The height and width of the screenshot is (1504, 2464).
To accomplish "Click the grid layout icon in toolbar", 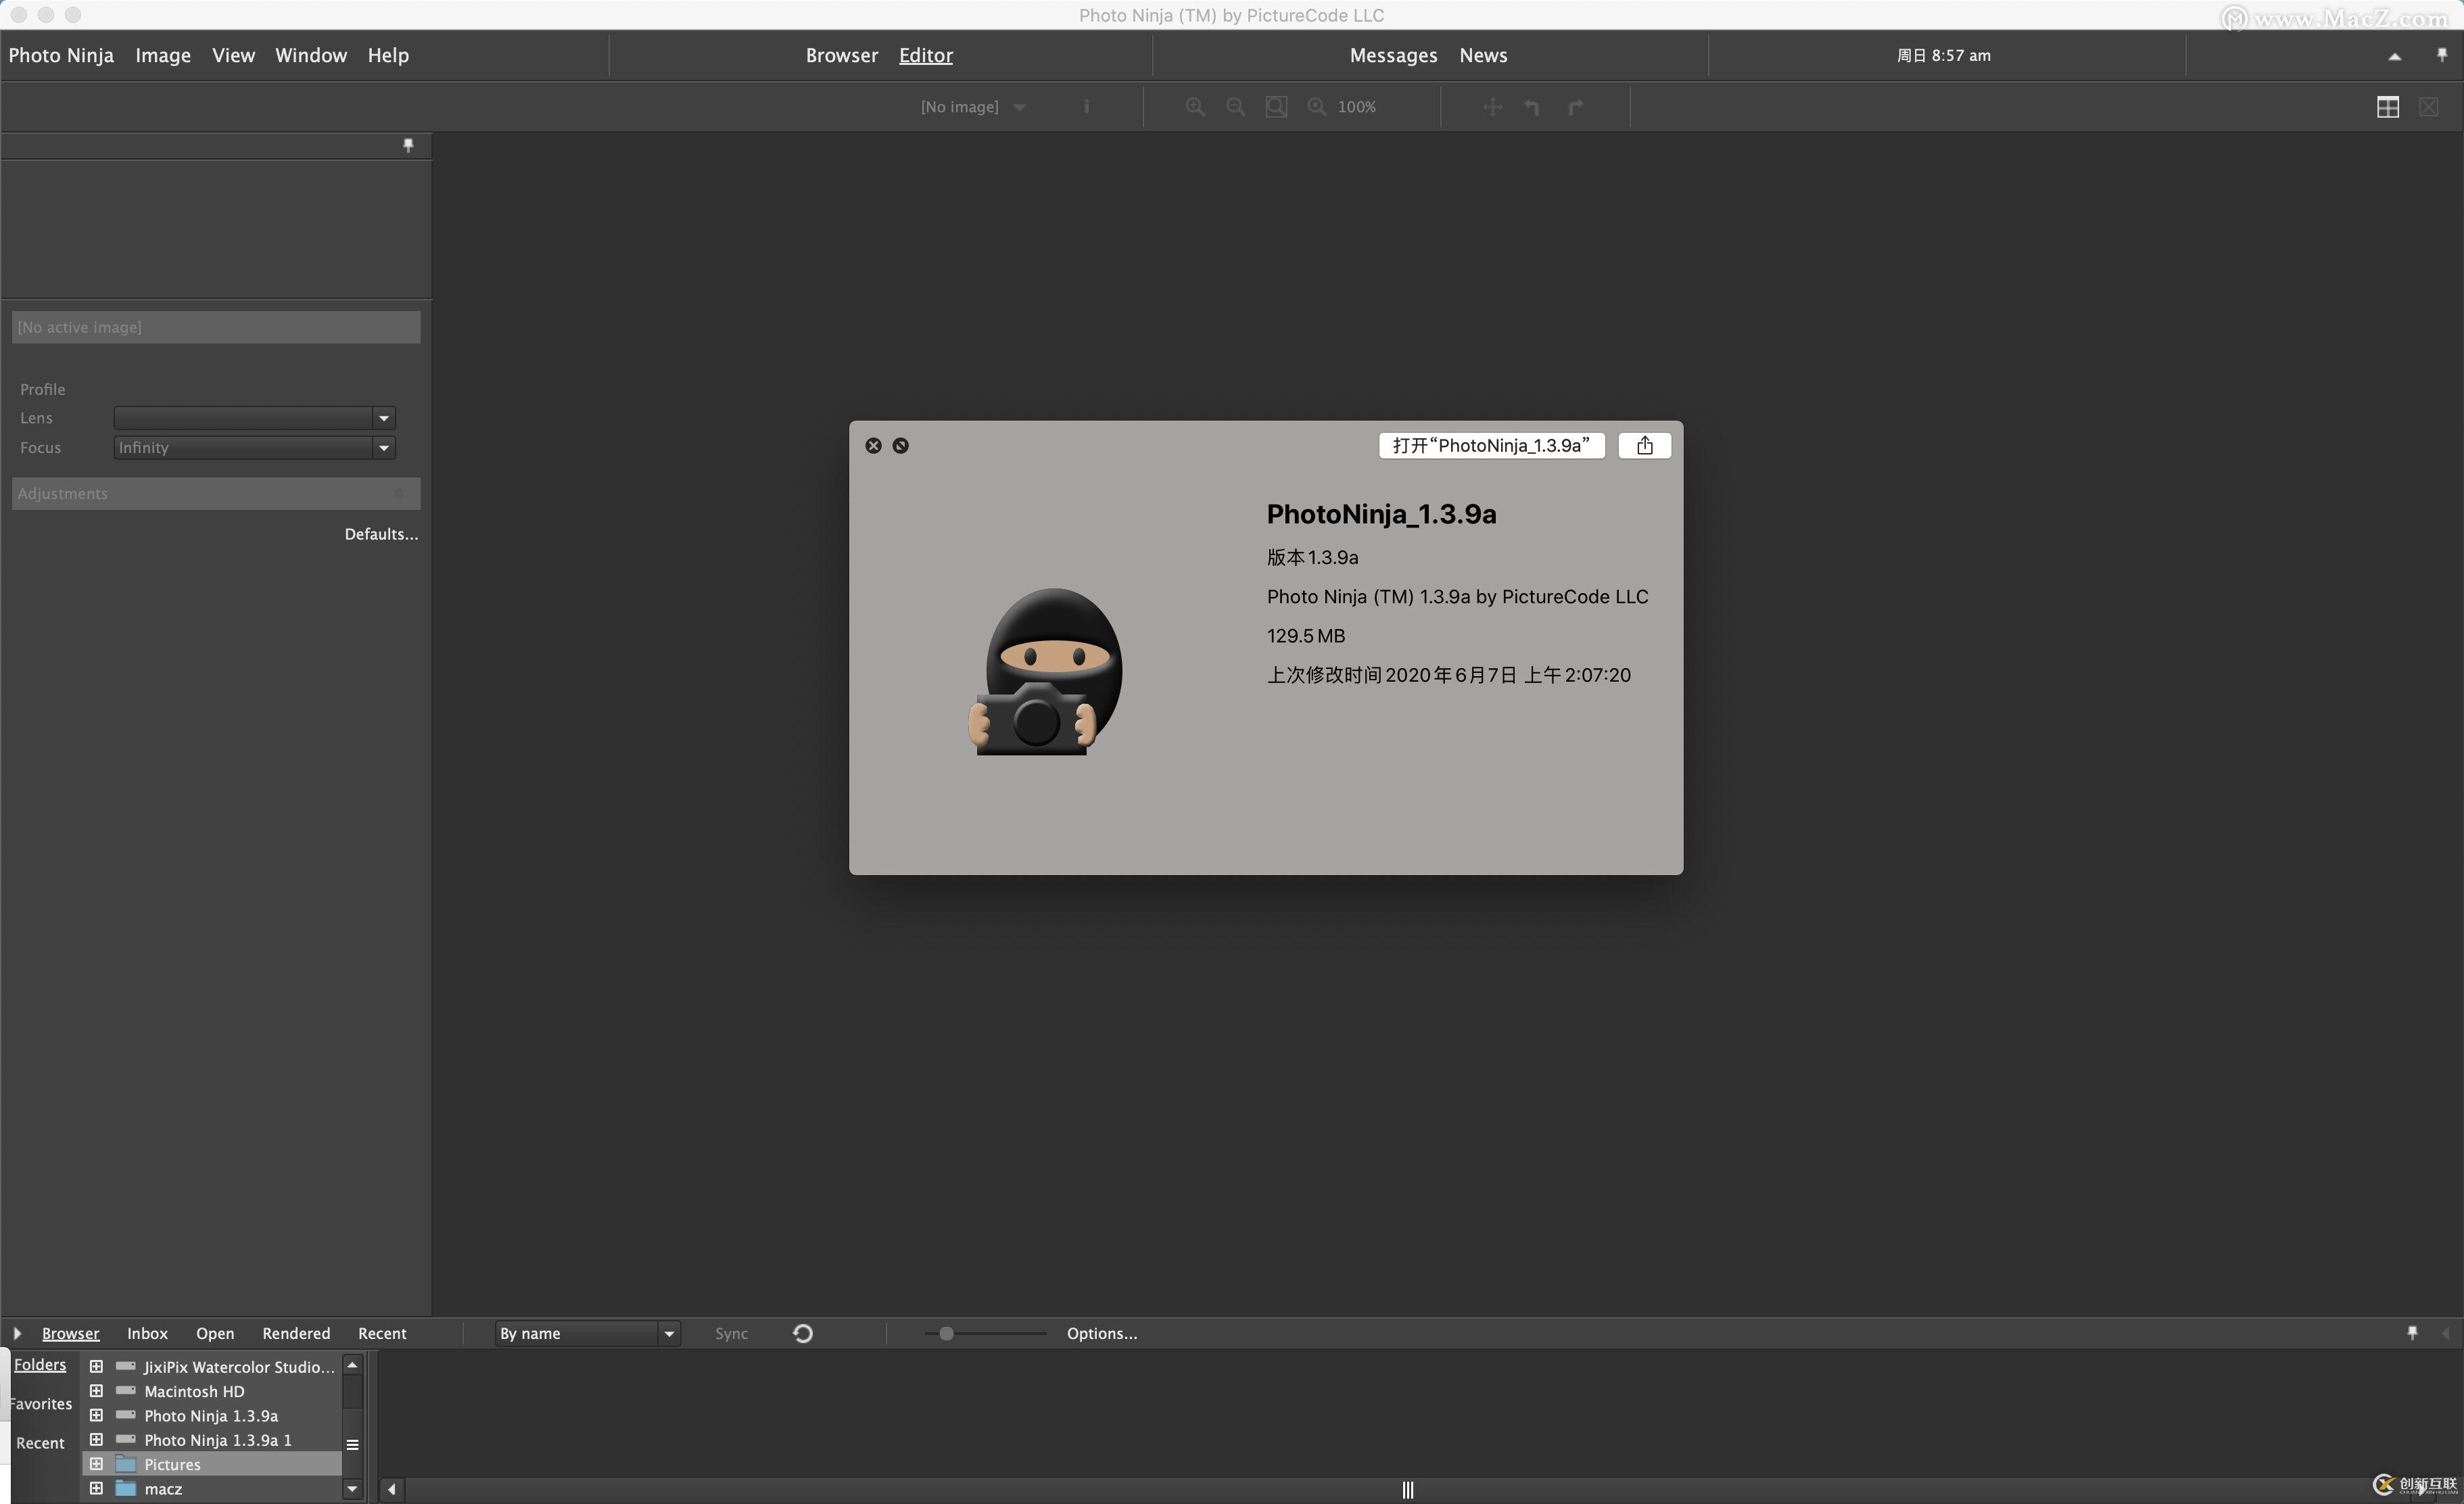I will (x=2388, y=107).
